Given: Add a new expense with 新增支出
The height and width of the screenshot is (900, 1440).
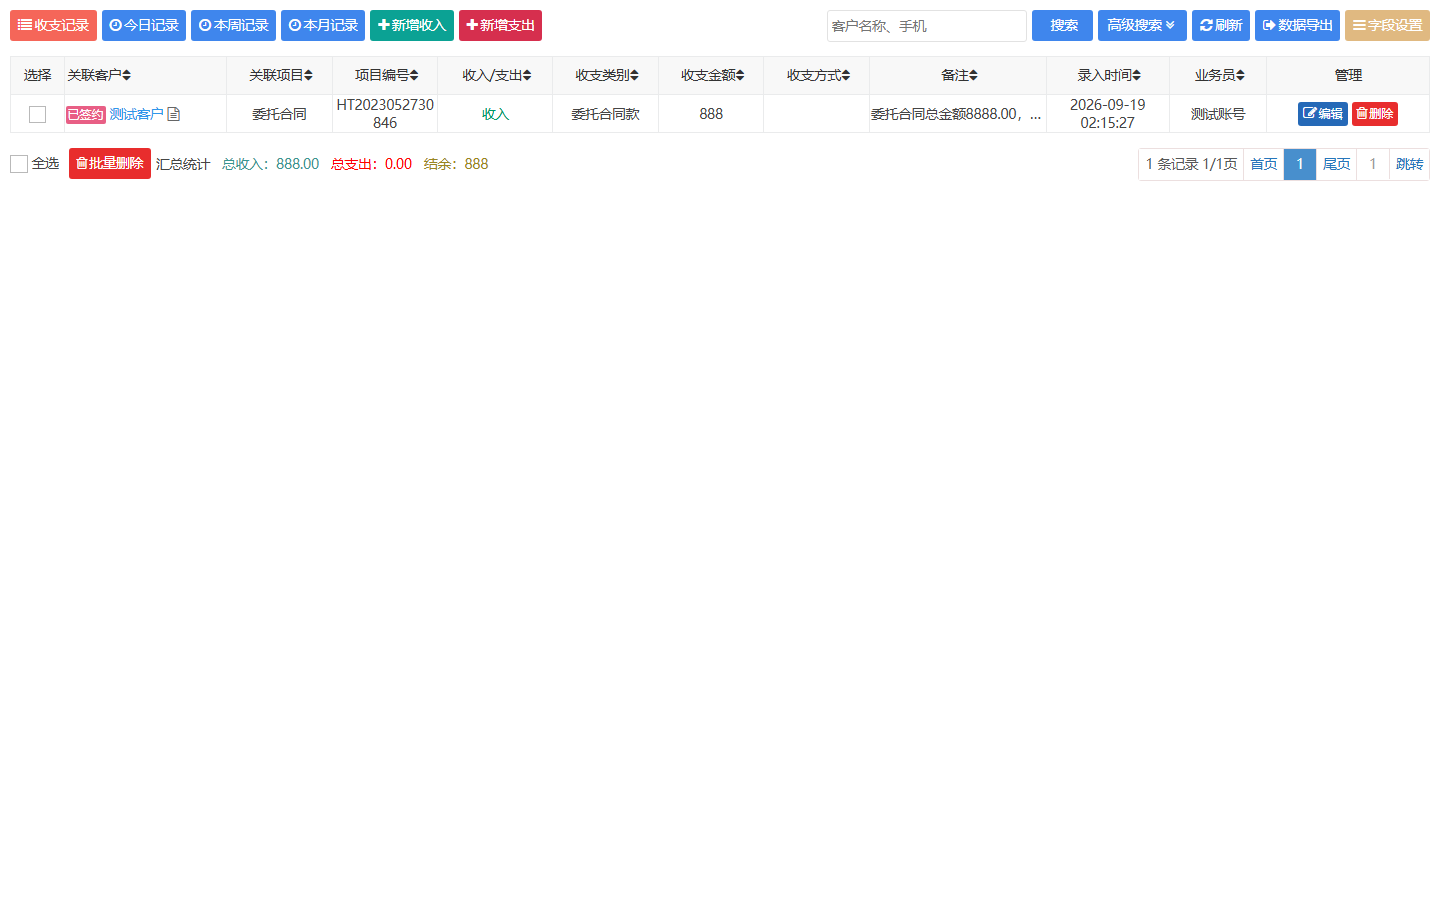Looking at the screenshot, I should pyautogui.click(x=500, y=25).
